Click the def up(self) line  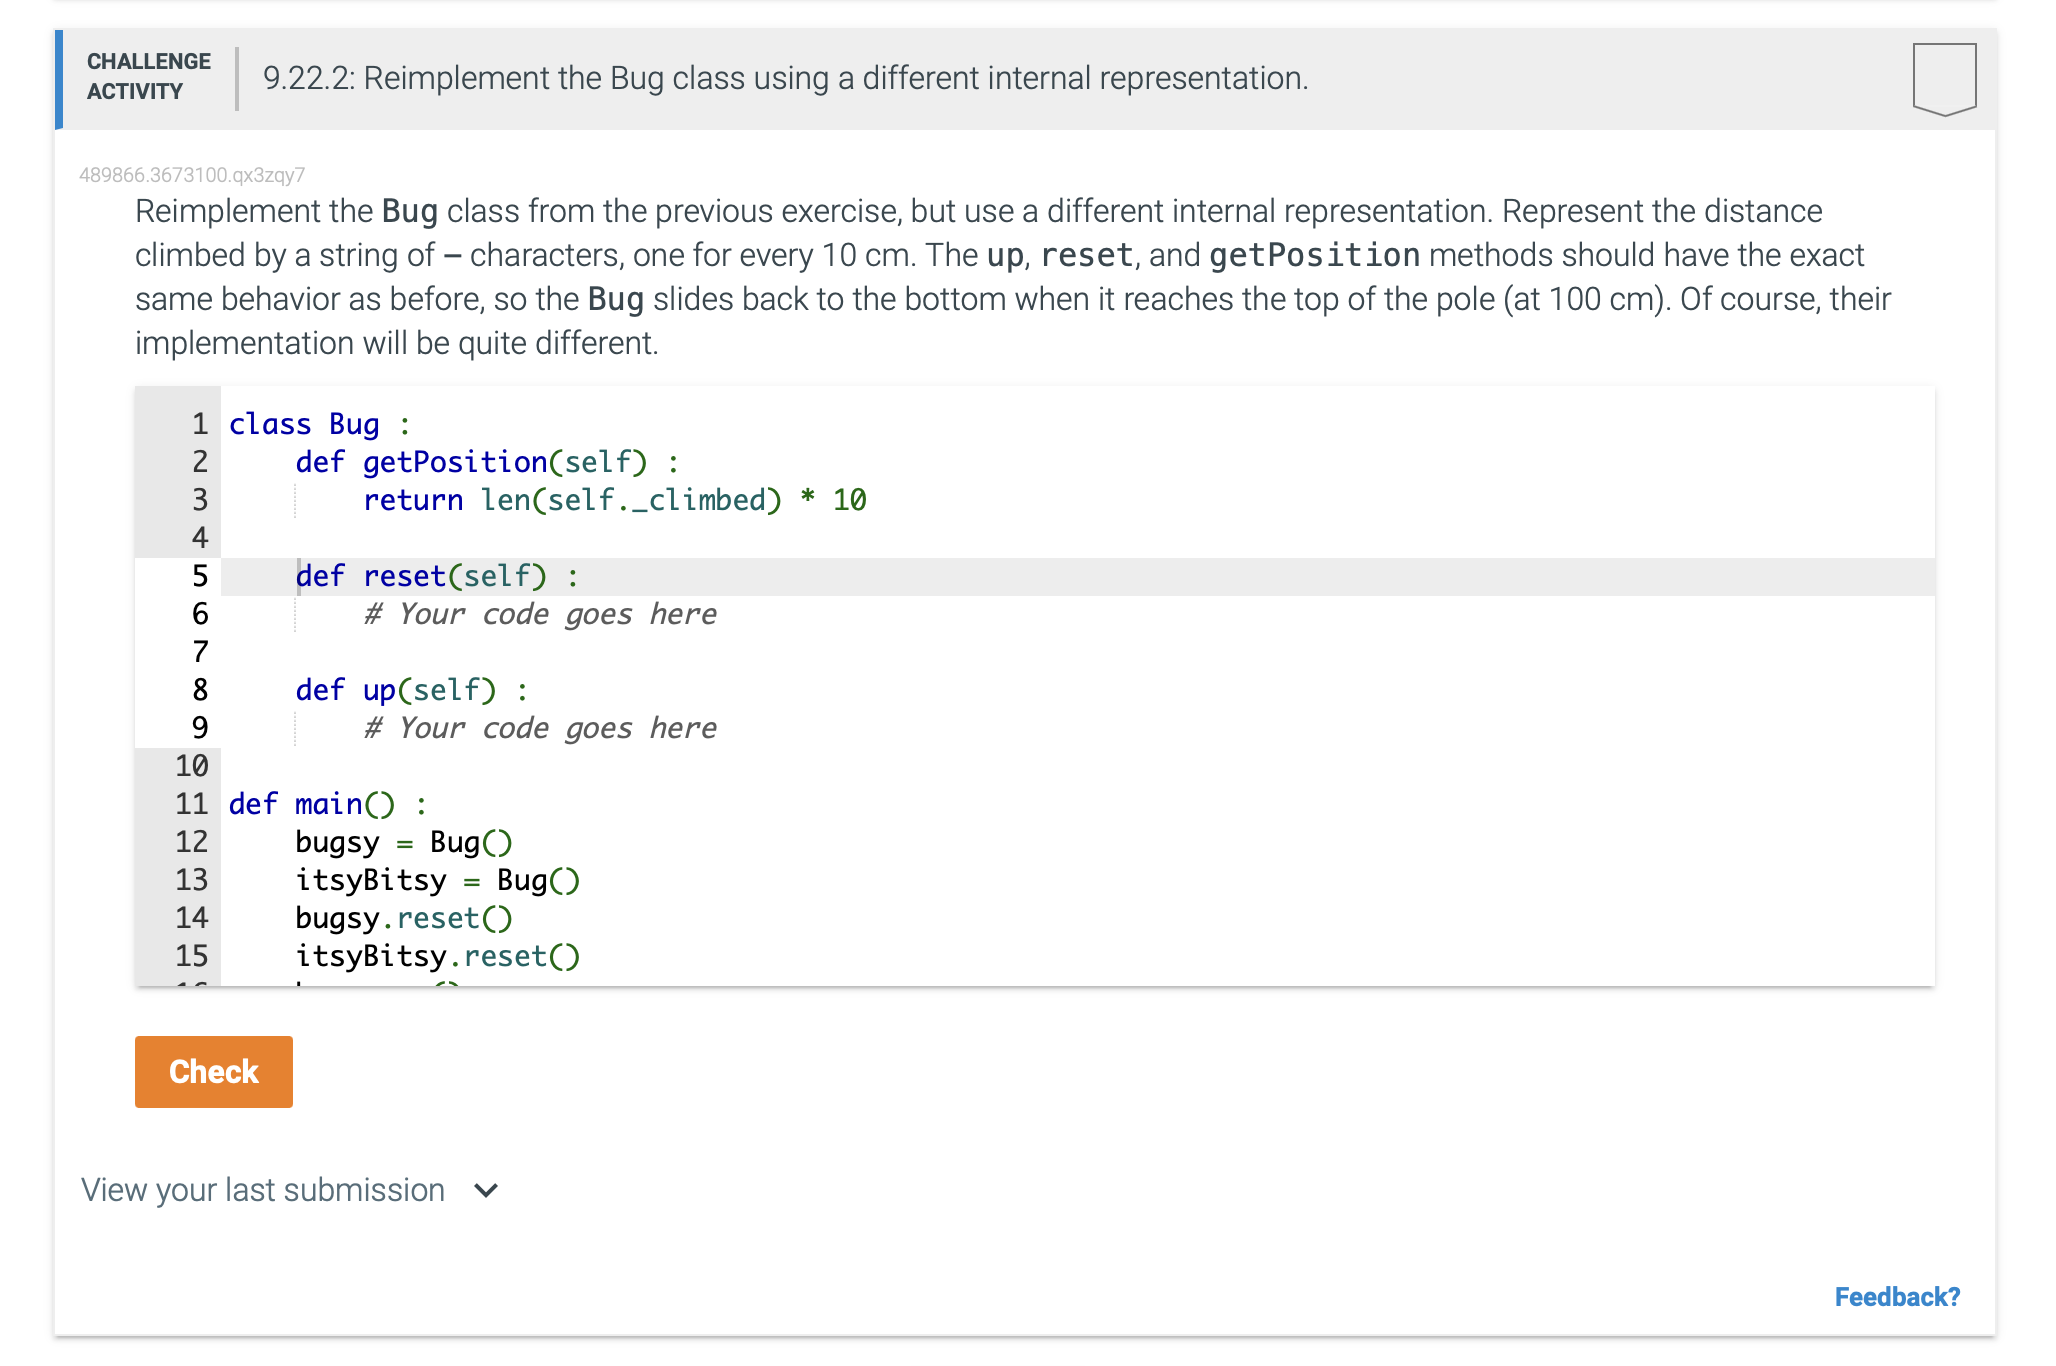(411, 690)
